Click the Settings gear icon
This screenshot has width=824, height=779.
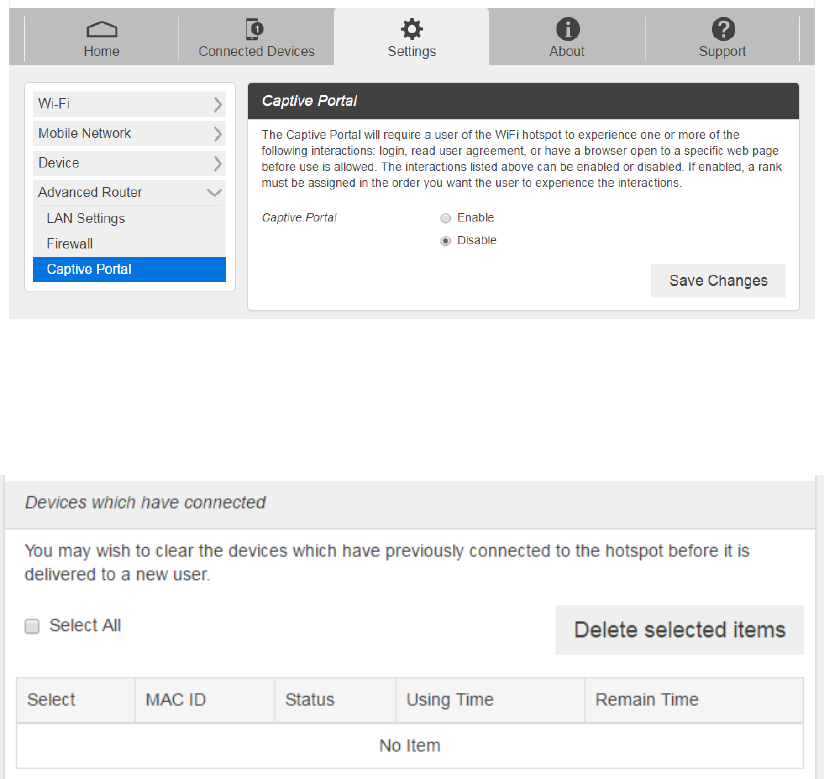pos(411,29)
